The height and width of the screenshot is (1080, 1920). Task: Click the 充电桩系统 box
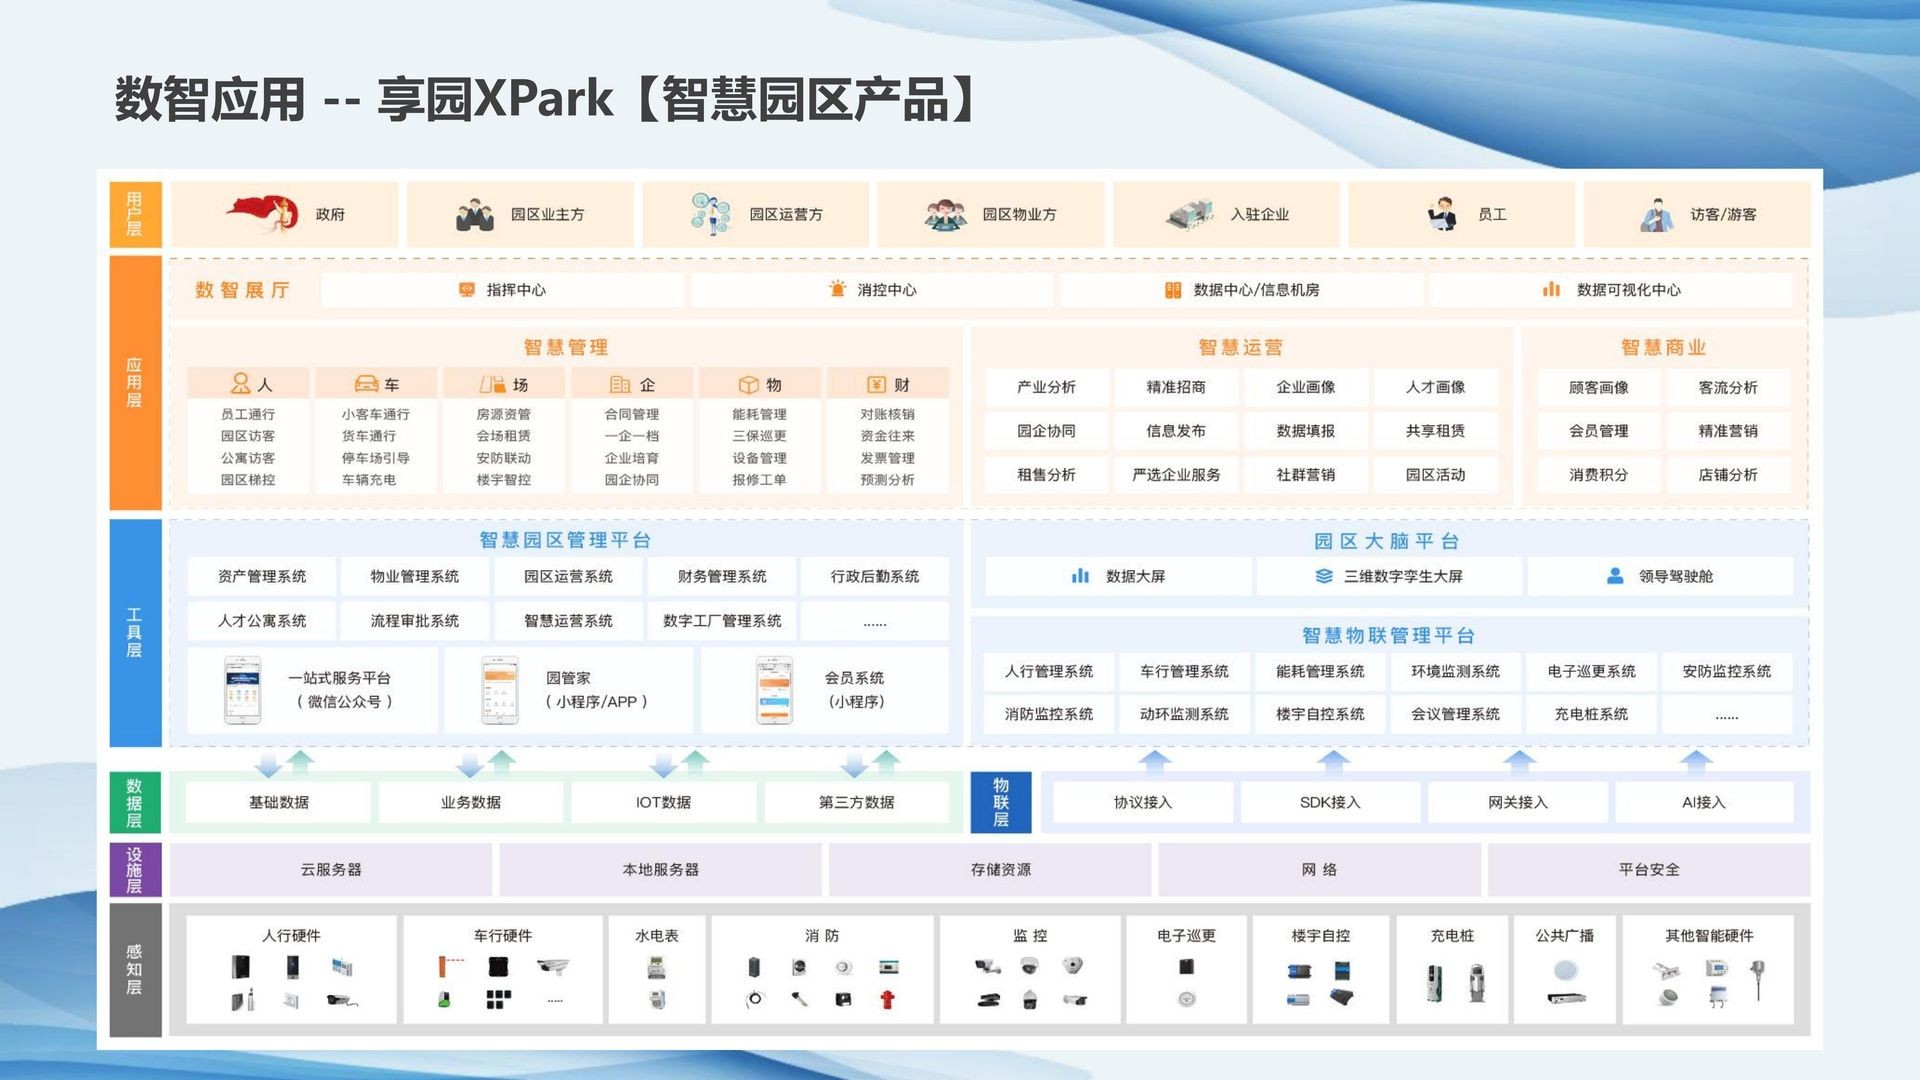pos(1591,714)
